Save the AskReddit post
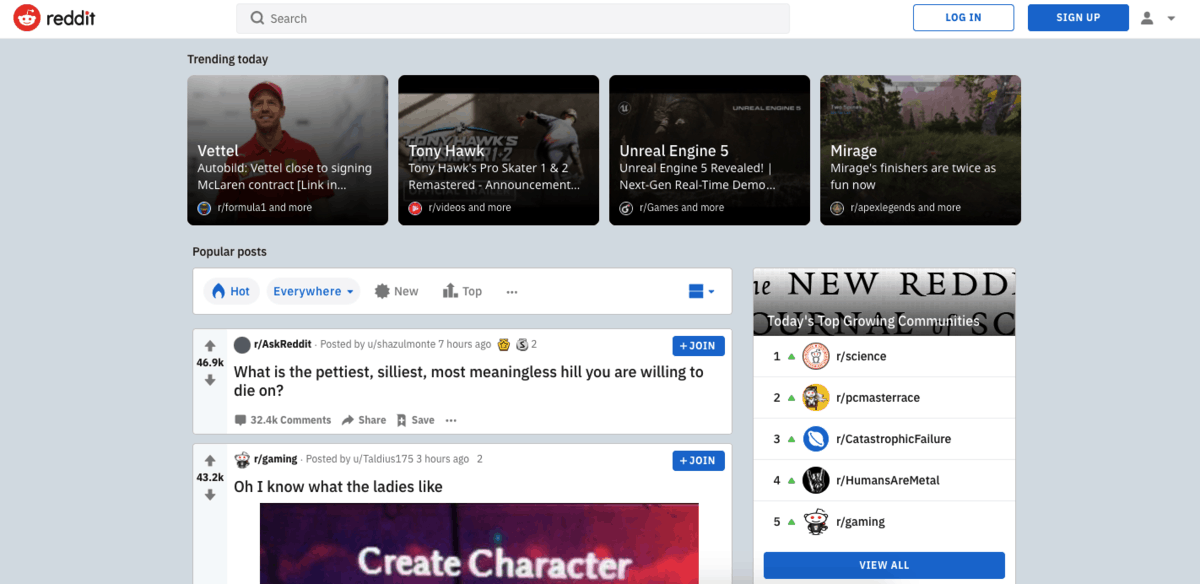 [415, 420]
